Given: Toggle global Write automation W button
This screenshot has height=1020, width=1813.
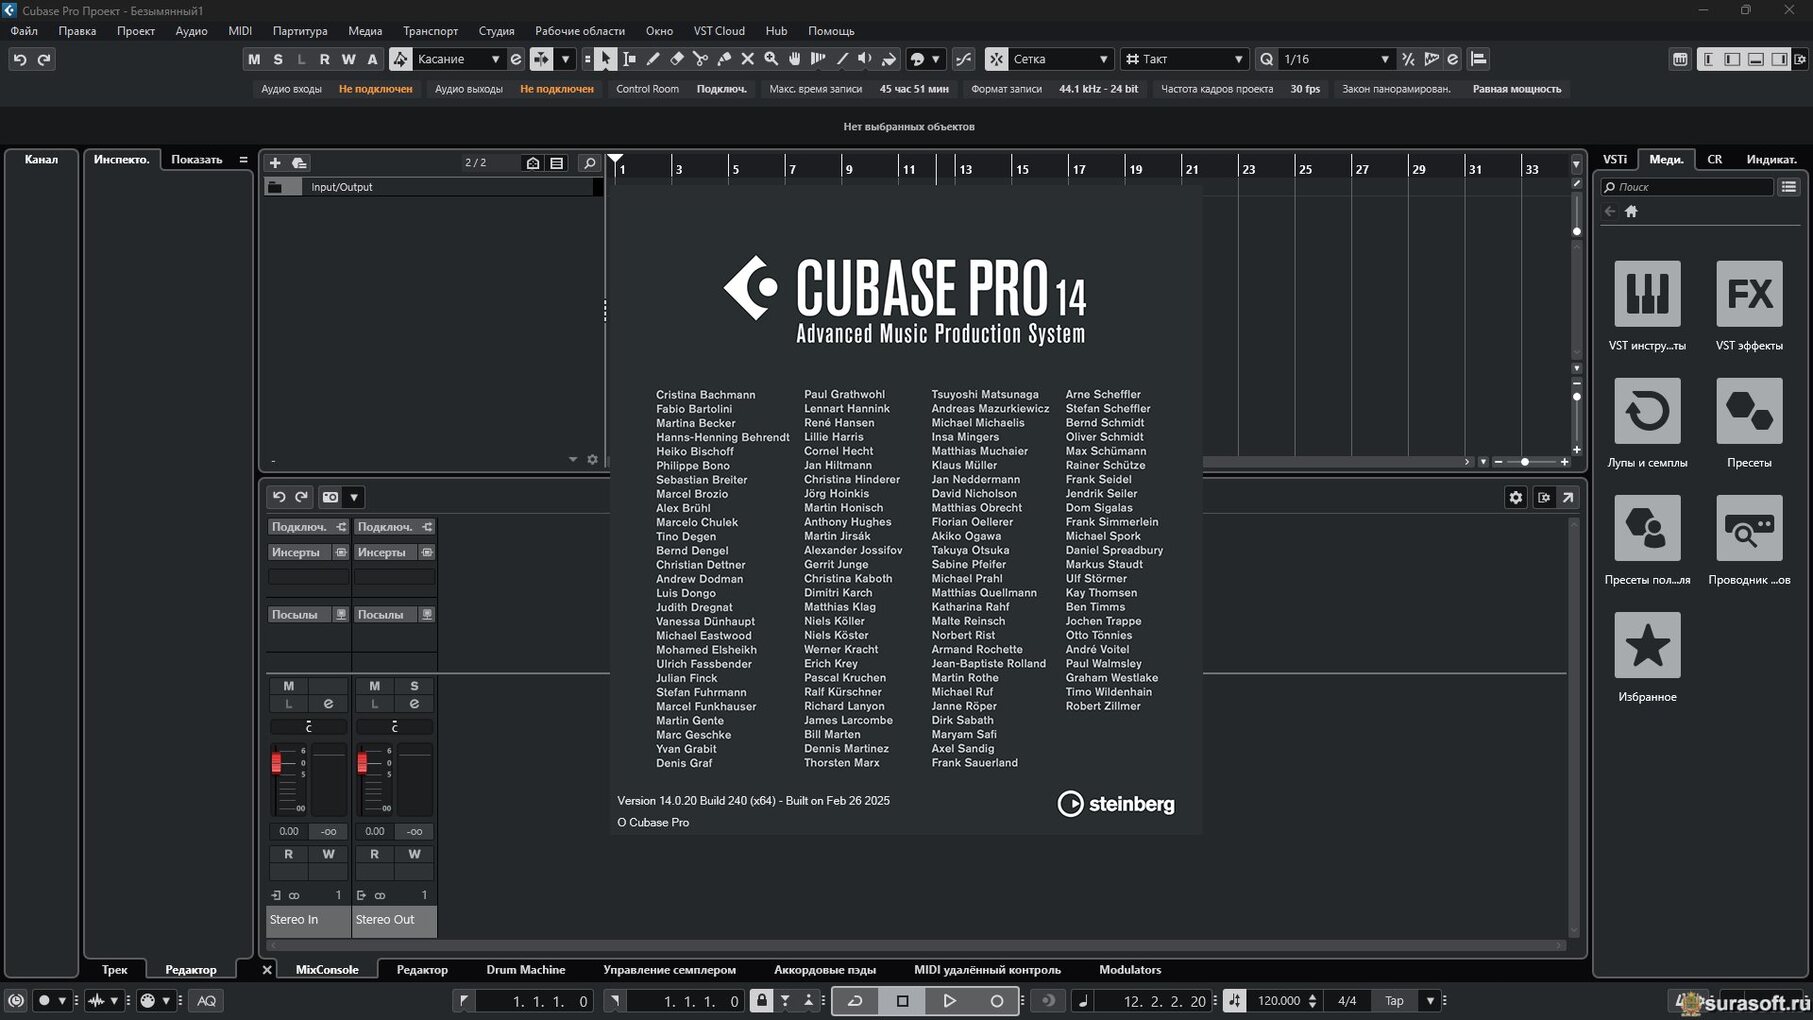Looking at the screenshot, I should coord(348,59).
